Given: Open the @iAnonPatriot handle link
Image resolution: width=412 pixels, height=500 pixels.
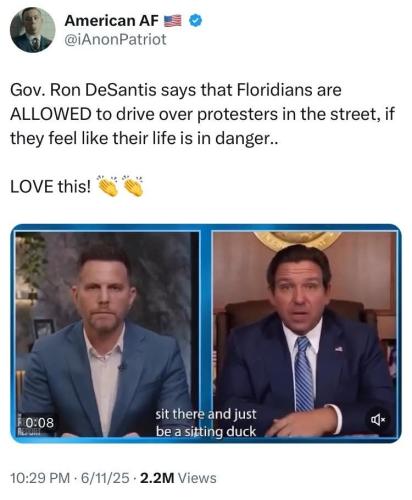Looking at the screenshot, I should coord(115,40).
